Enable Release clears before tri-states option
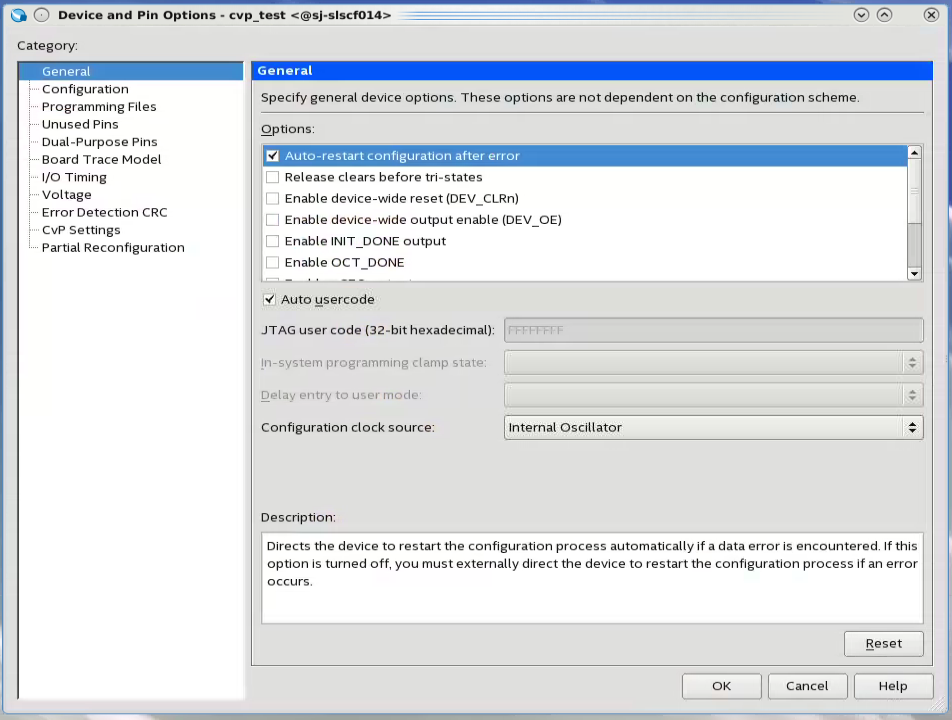 point(272,177)
